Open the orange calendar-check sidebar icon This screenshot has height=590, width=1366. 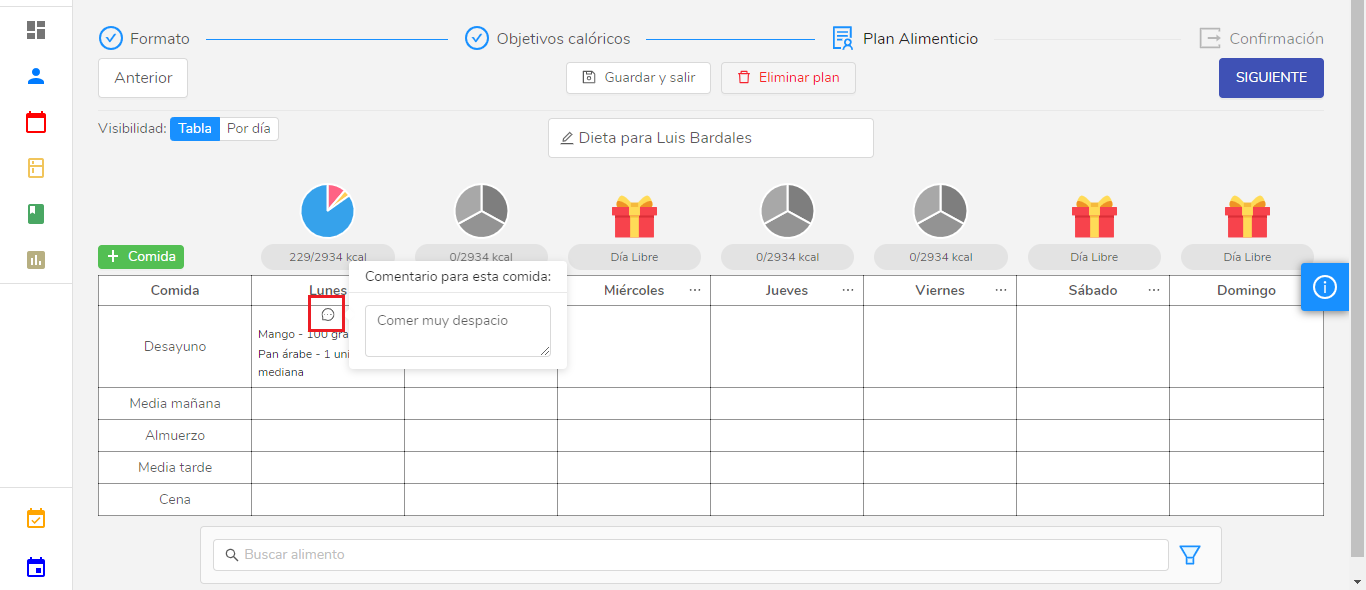click(36, 518)
